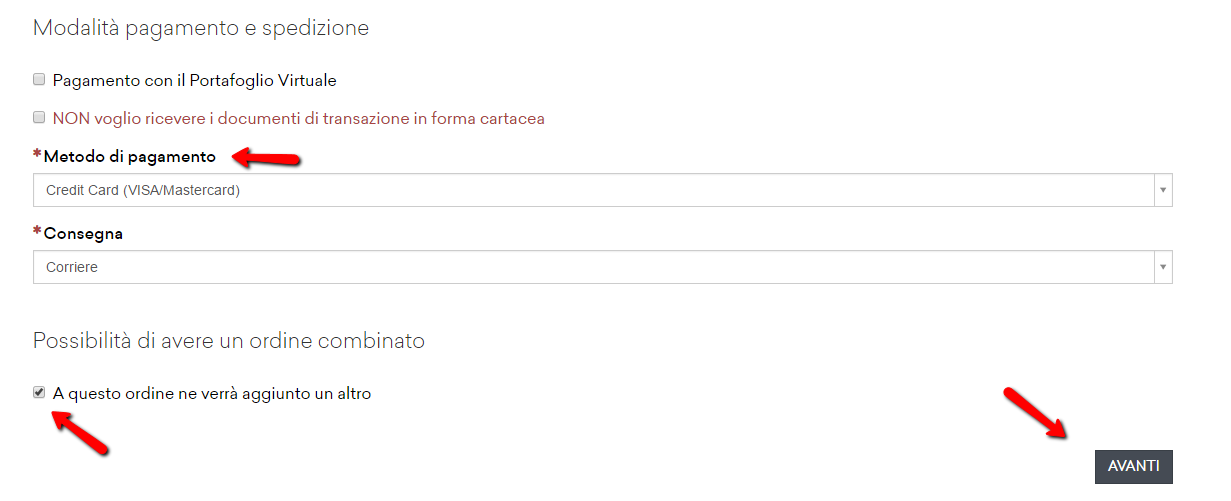Click the Possibilità di avere un ordine combinato heading

pos(229,341)
